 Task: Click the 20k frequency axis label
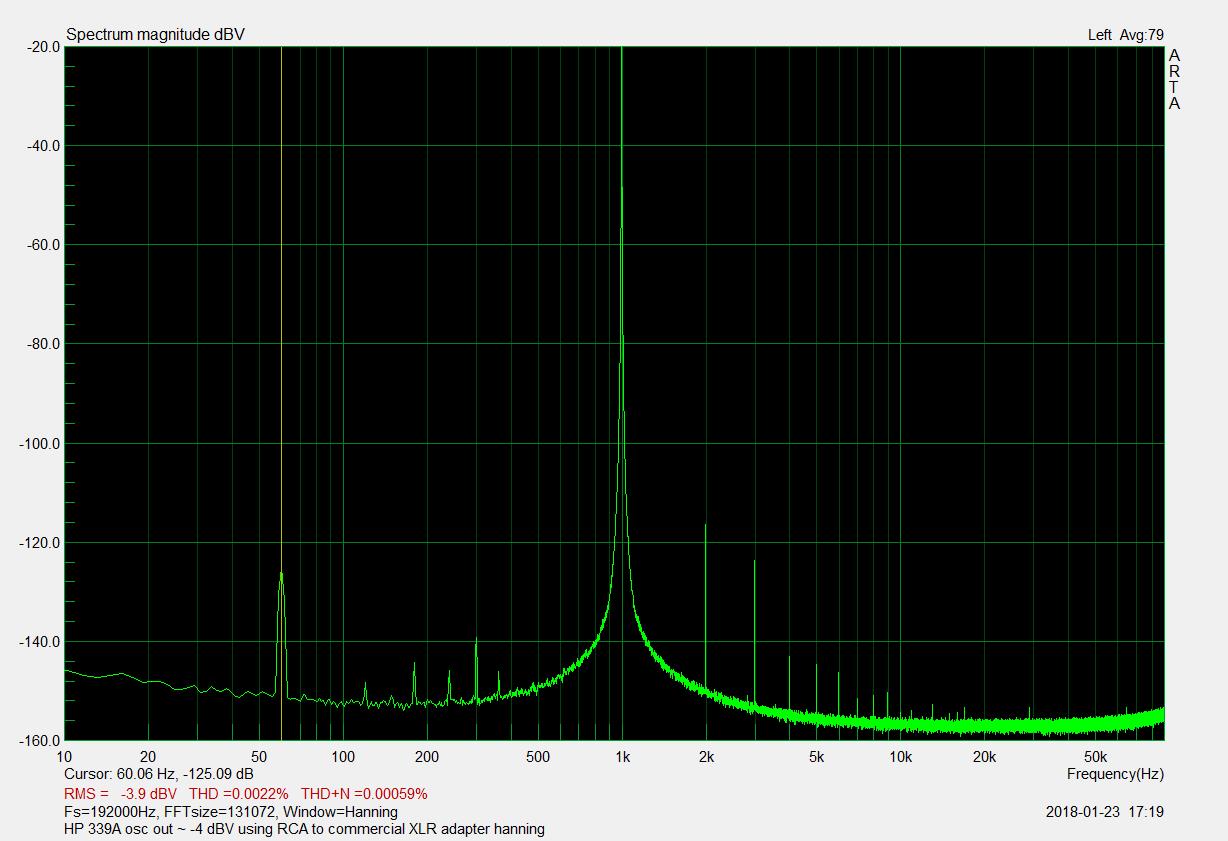pyautogui.click(x=985, y=756)
